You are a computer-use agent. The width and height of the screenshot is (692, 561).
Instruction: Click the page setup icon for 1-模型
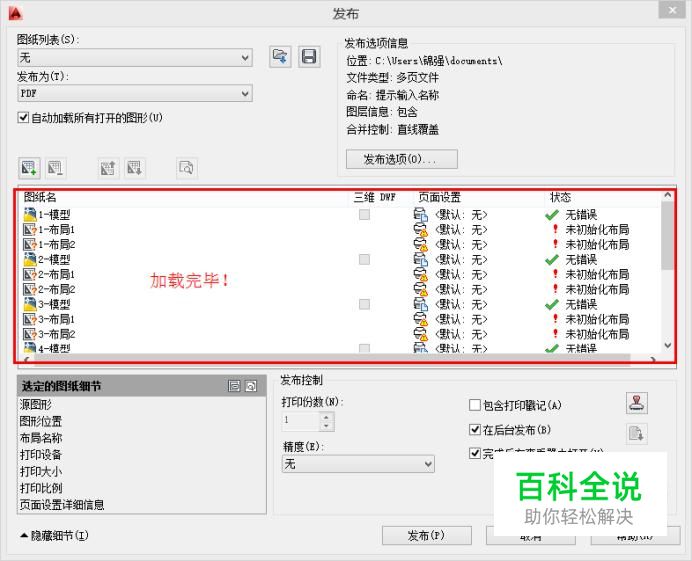tap(421, 215)
